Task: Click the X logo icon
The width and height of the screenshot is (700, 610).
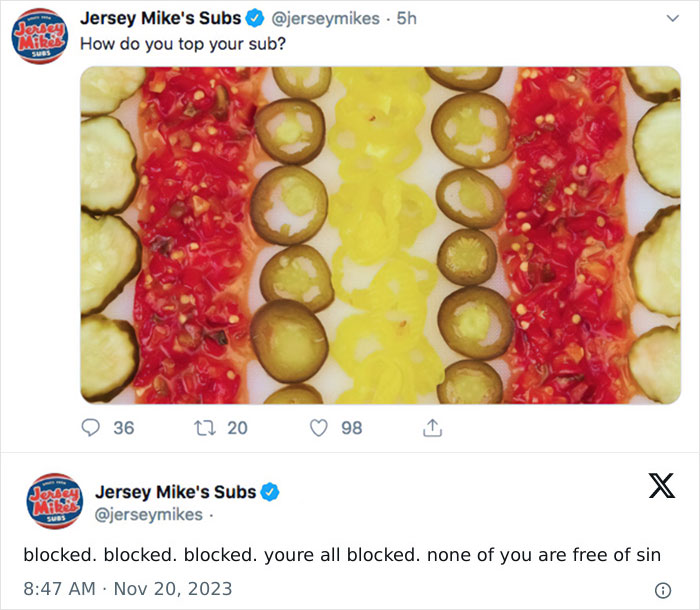Action: [x=661, y=487]
